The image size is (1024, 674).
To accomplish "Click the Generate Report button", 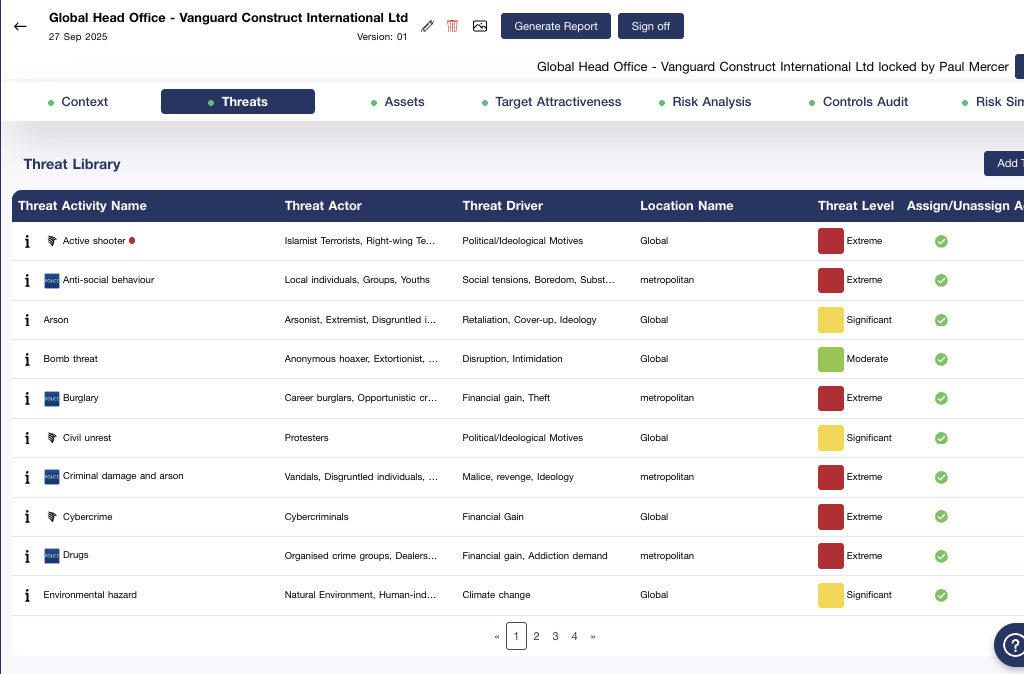I will (x=556, y=26).
